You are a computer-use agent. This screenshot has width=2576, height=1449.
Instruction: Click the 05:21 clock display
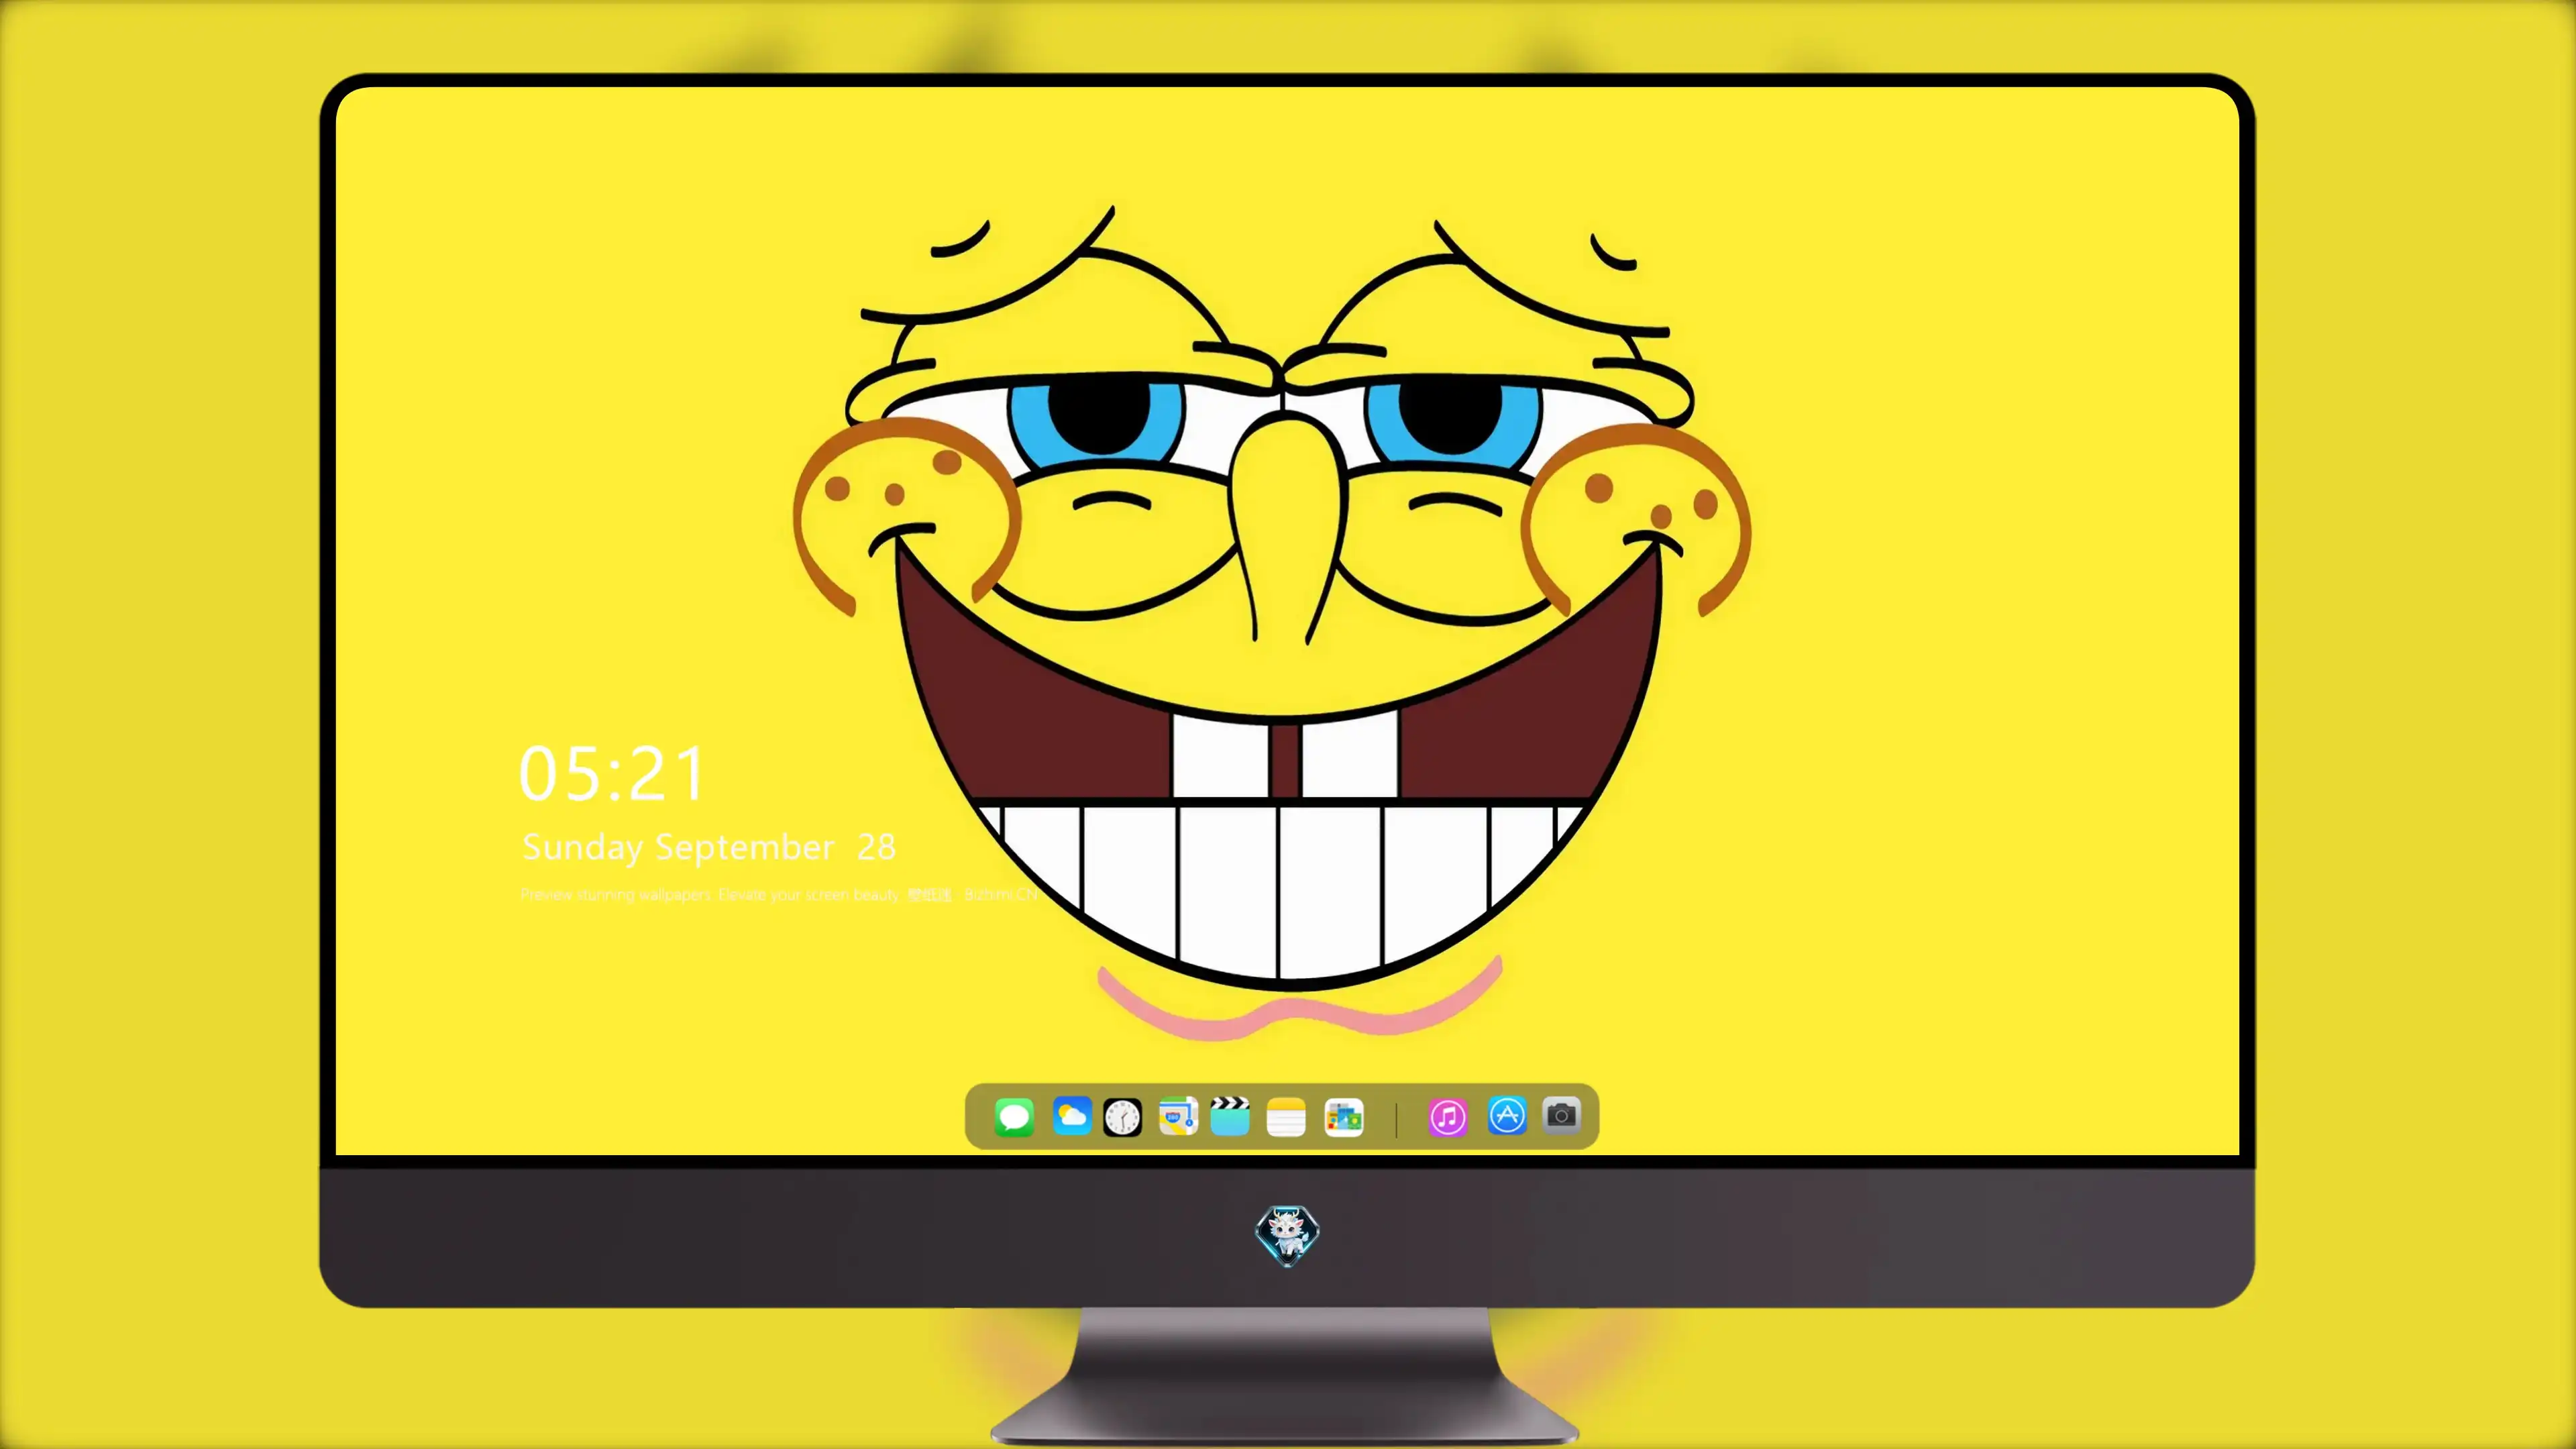(x=612, y=774)
